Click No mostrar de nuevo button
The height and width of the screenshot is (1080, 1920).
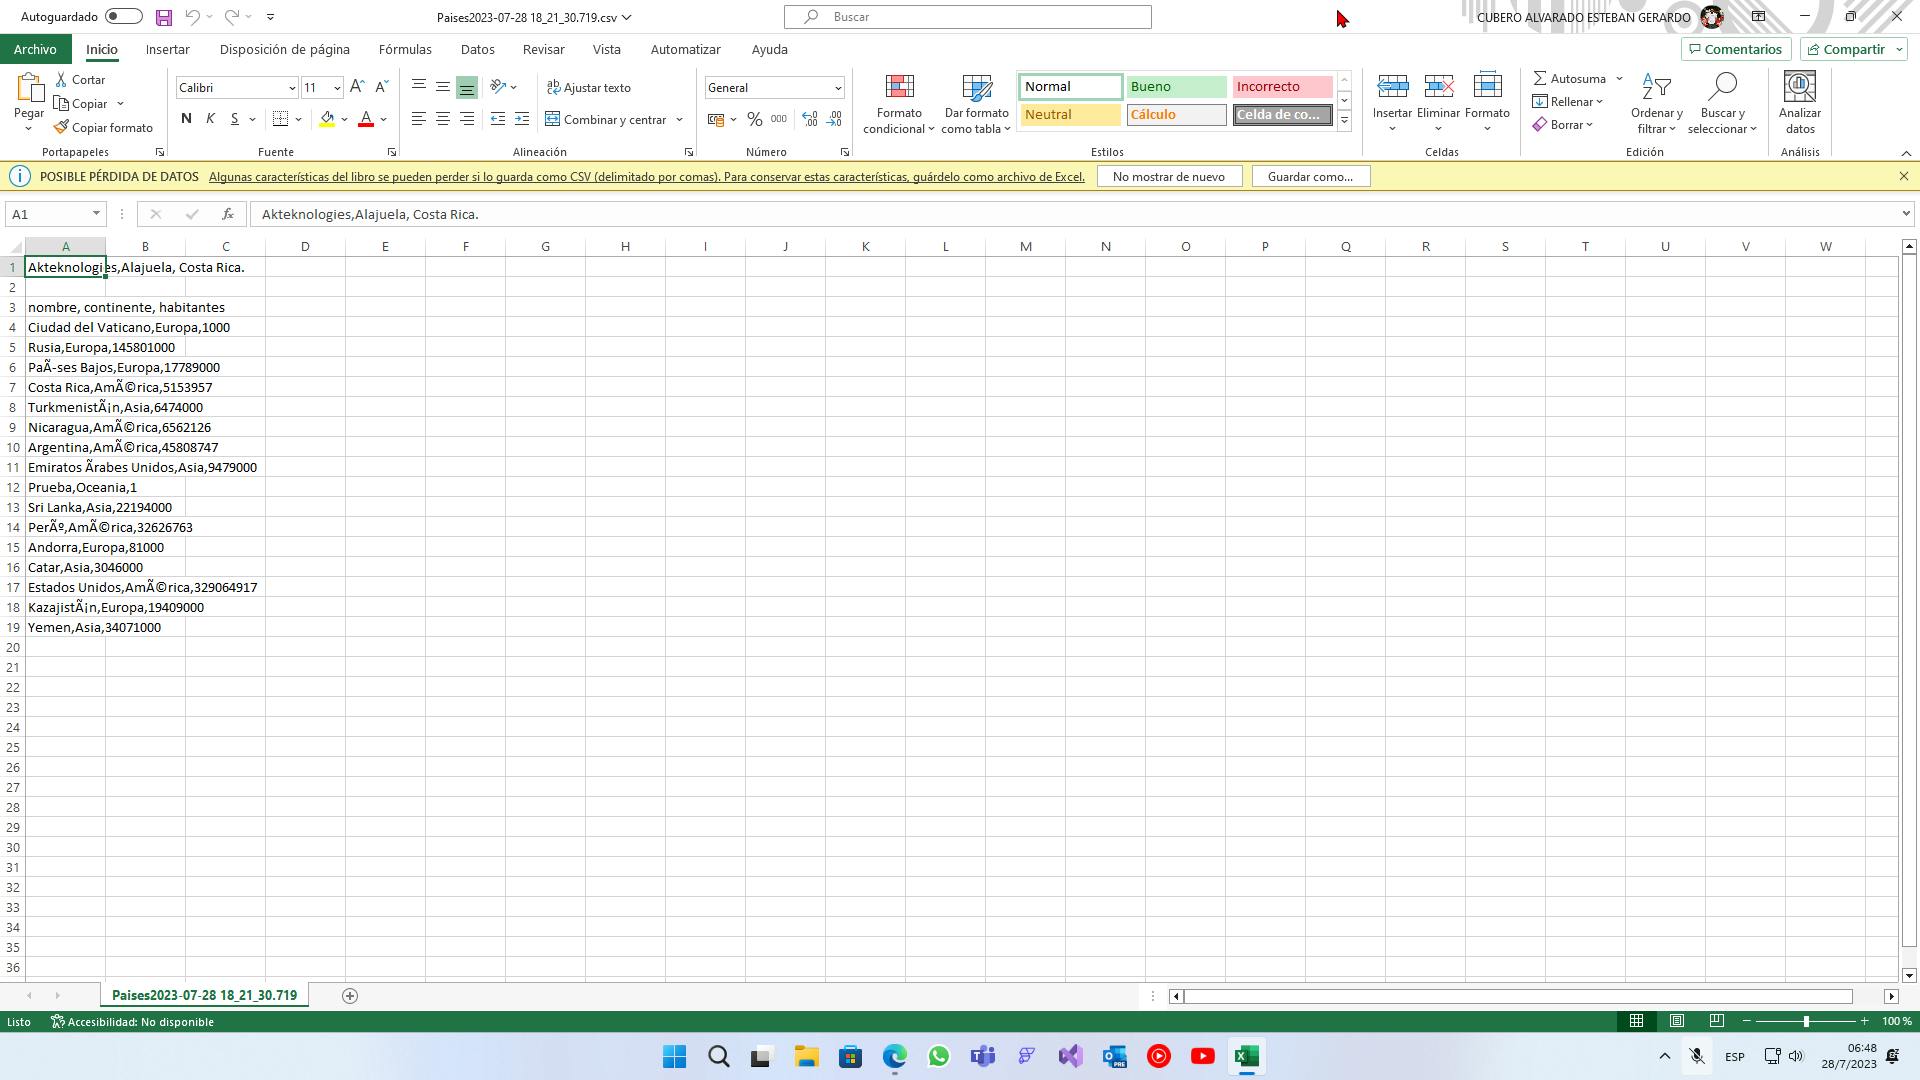1168,177
